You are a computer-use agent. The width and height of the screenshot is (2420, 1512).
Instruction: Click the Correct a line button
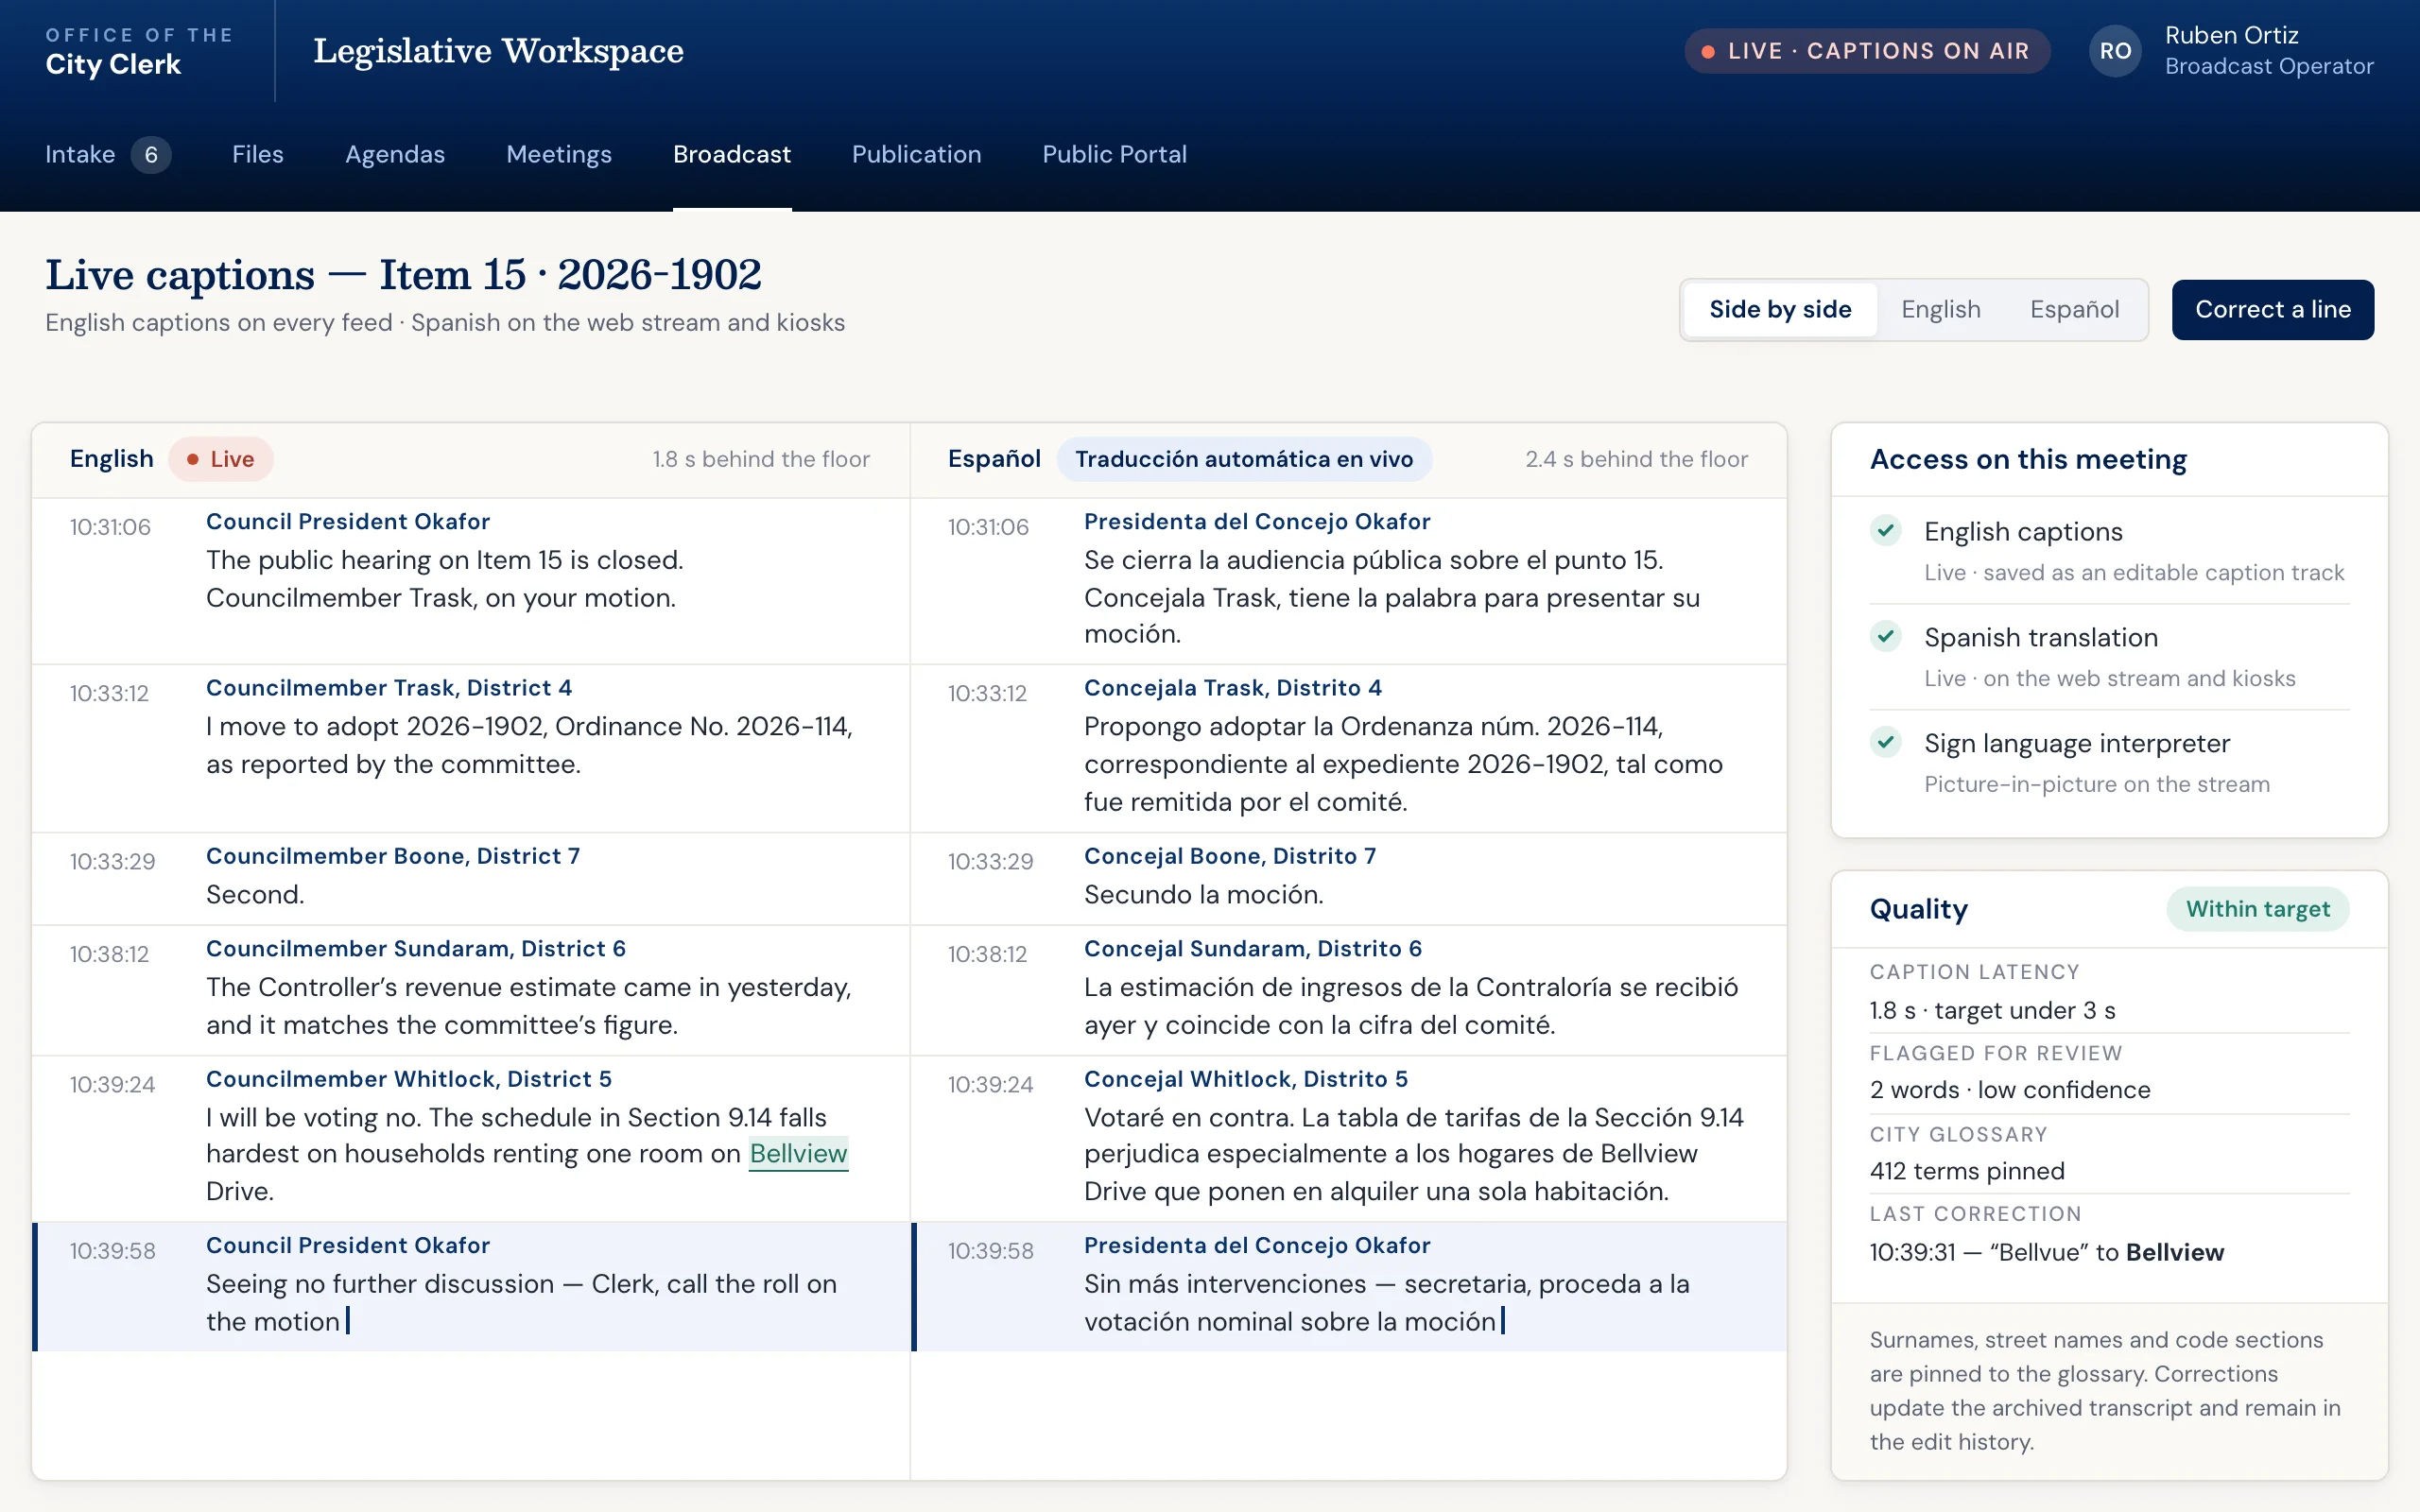click(2272, 310)
